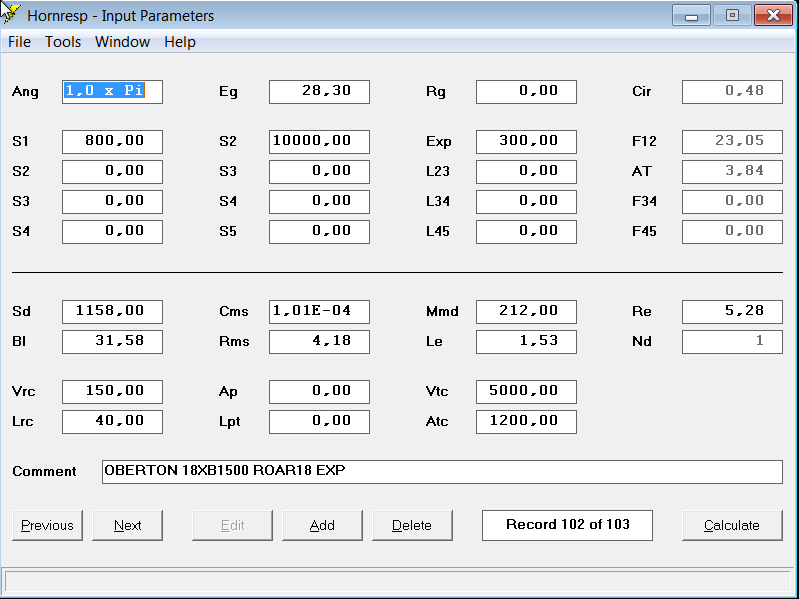Click the Comment field with OBERTON 18XB1500 ROAR18 EXP
Viewport: 799px width, 599px height.
click(x=442, y=472)
